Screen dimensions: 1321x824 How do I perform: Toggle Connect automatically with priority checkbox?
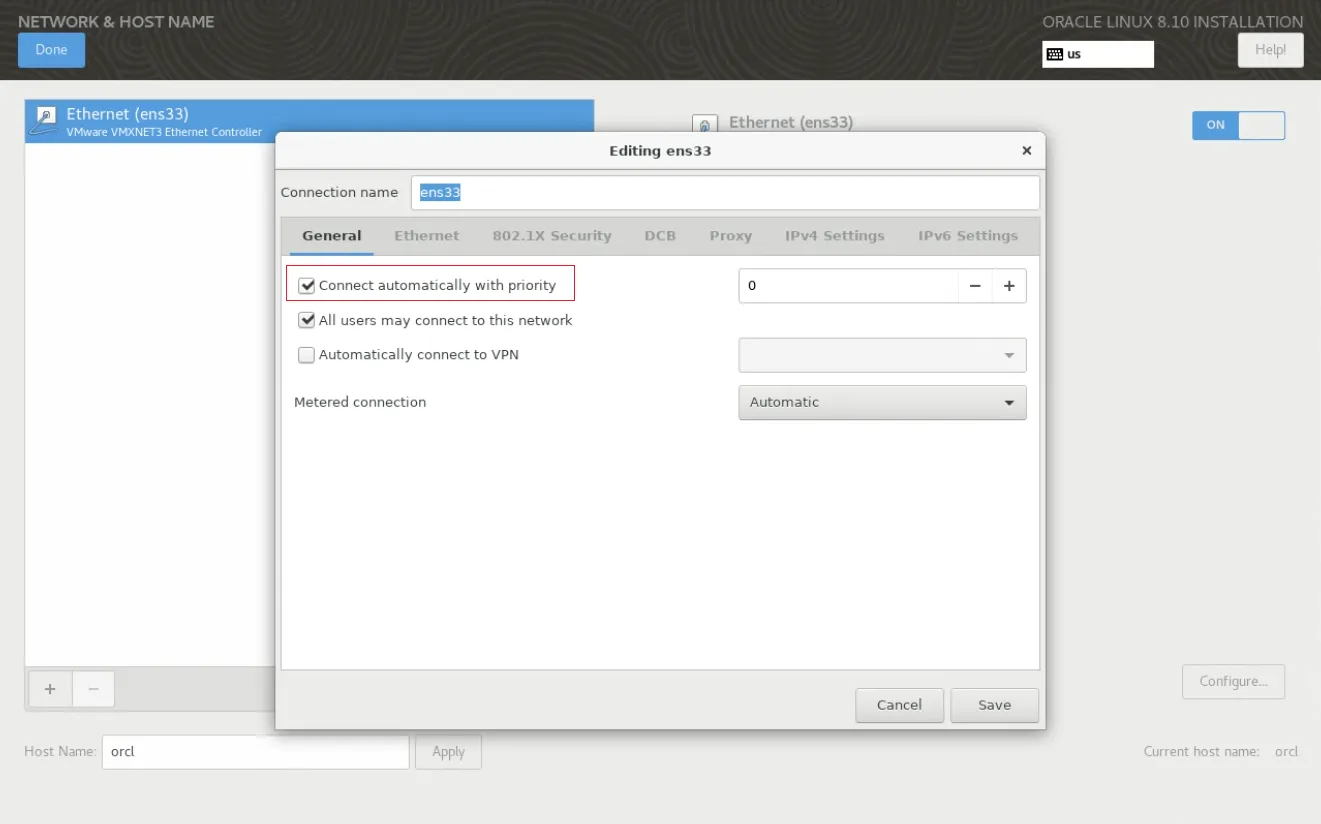point(307,286)
